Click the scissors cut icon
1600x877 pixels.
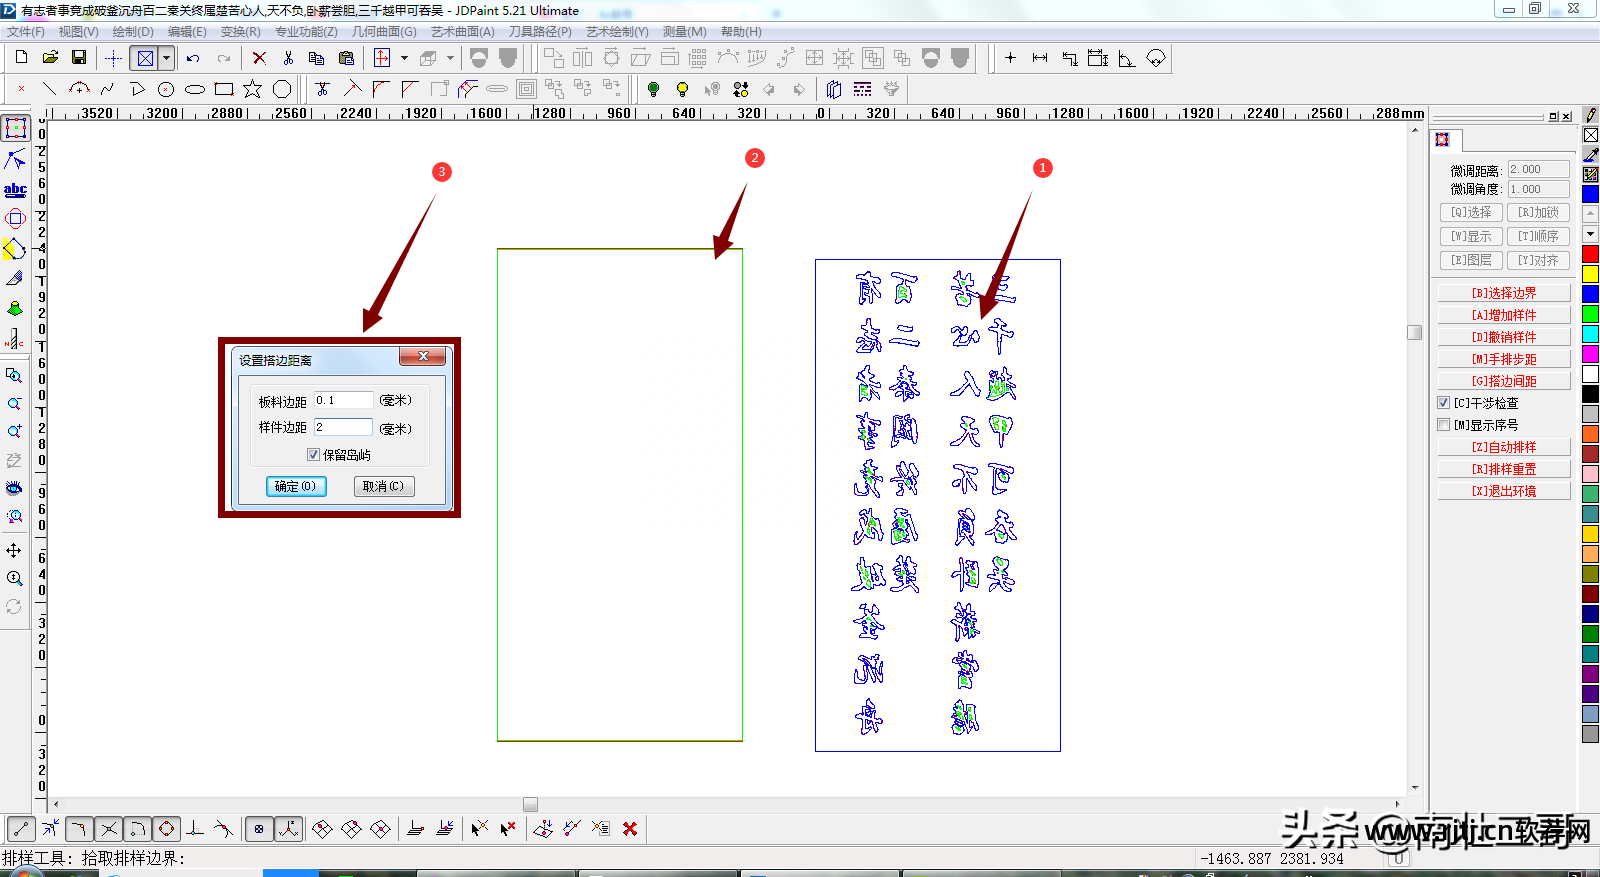[x=288, y=58]
